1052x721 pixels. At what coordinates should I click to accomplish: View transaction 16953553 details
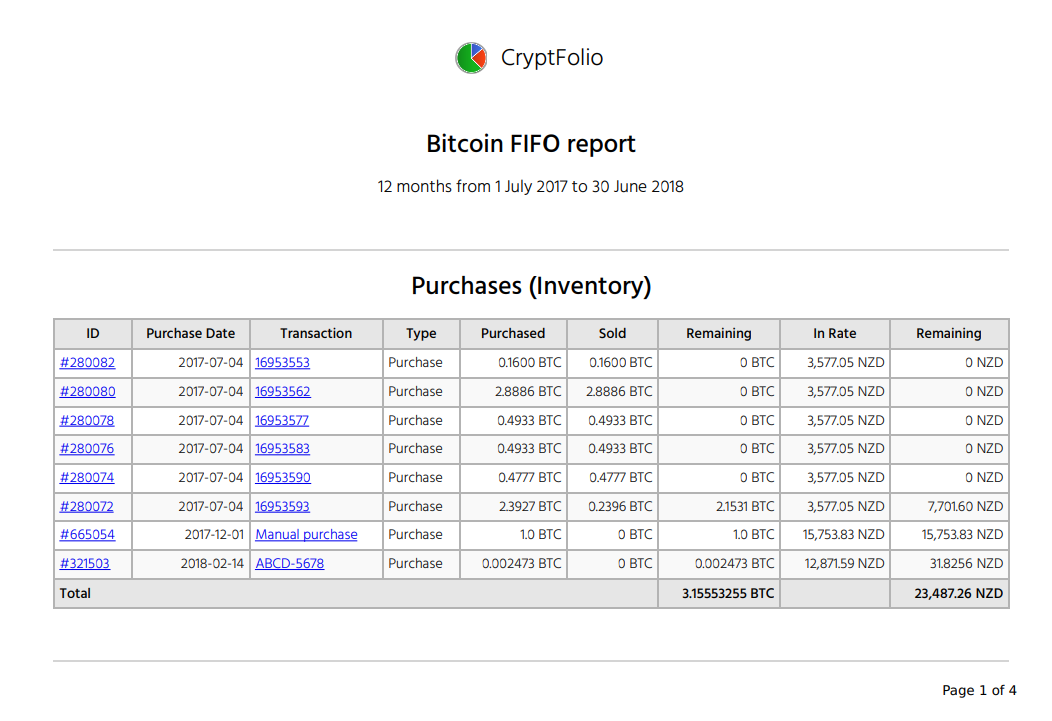tap(283, 363)
